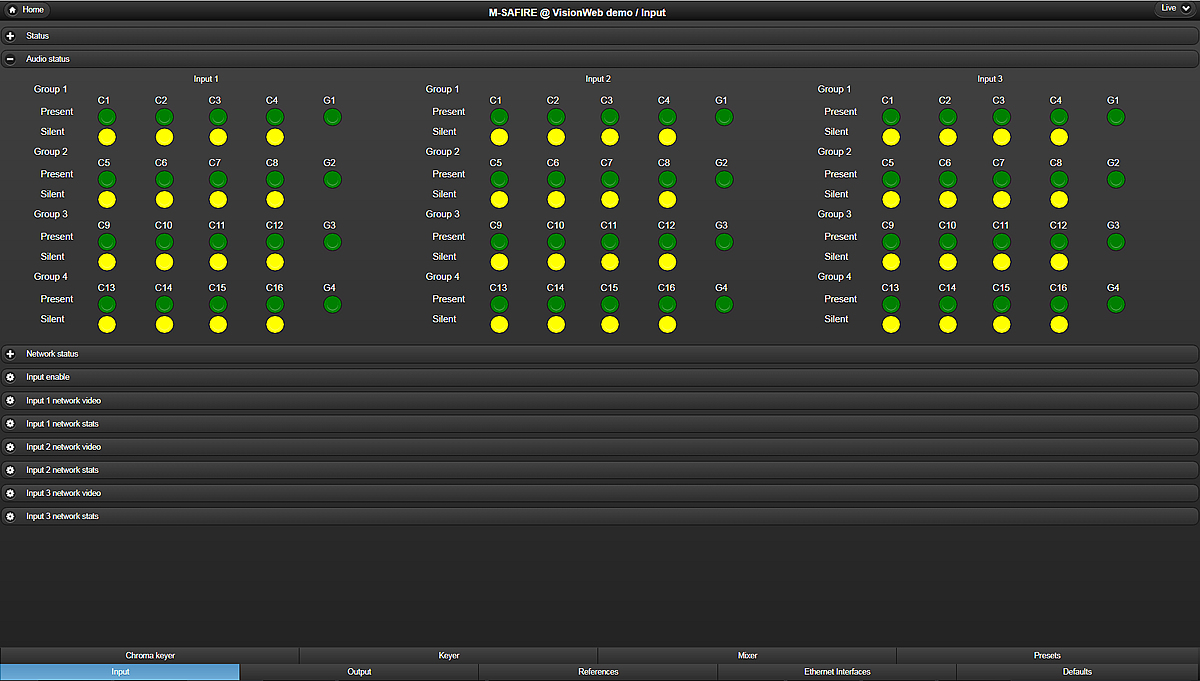Select the Output tab
This screenshot has width=1200, height=681.
tap(359, 672)
